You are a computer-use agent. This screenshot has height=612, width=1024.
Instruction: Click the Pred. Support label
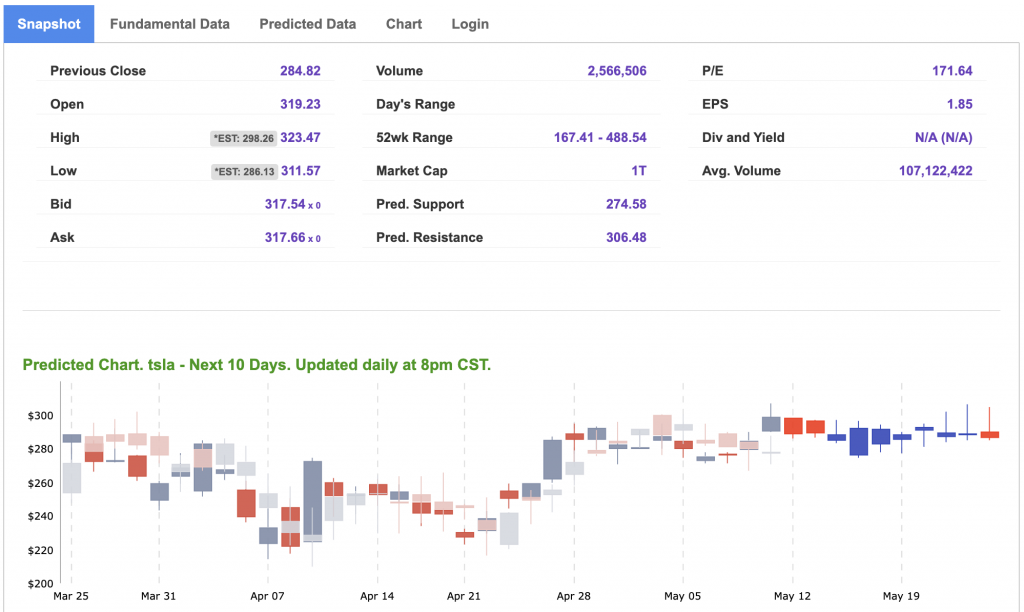[x=420, y=204]
